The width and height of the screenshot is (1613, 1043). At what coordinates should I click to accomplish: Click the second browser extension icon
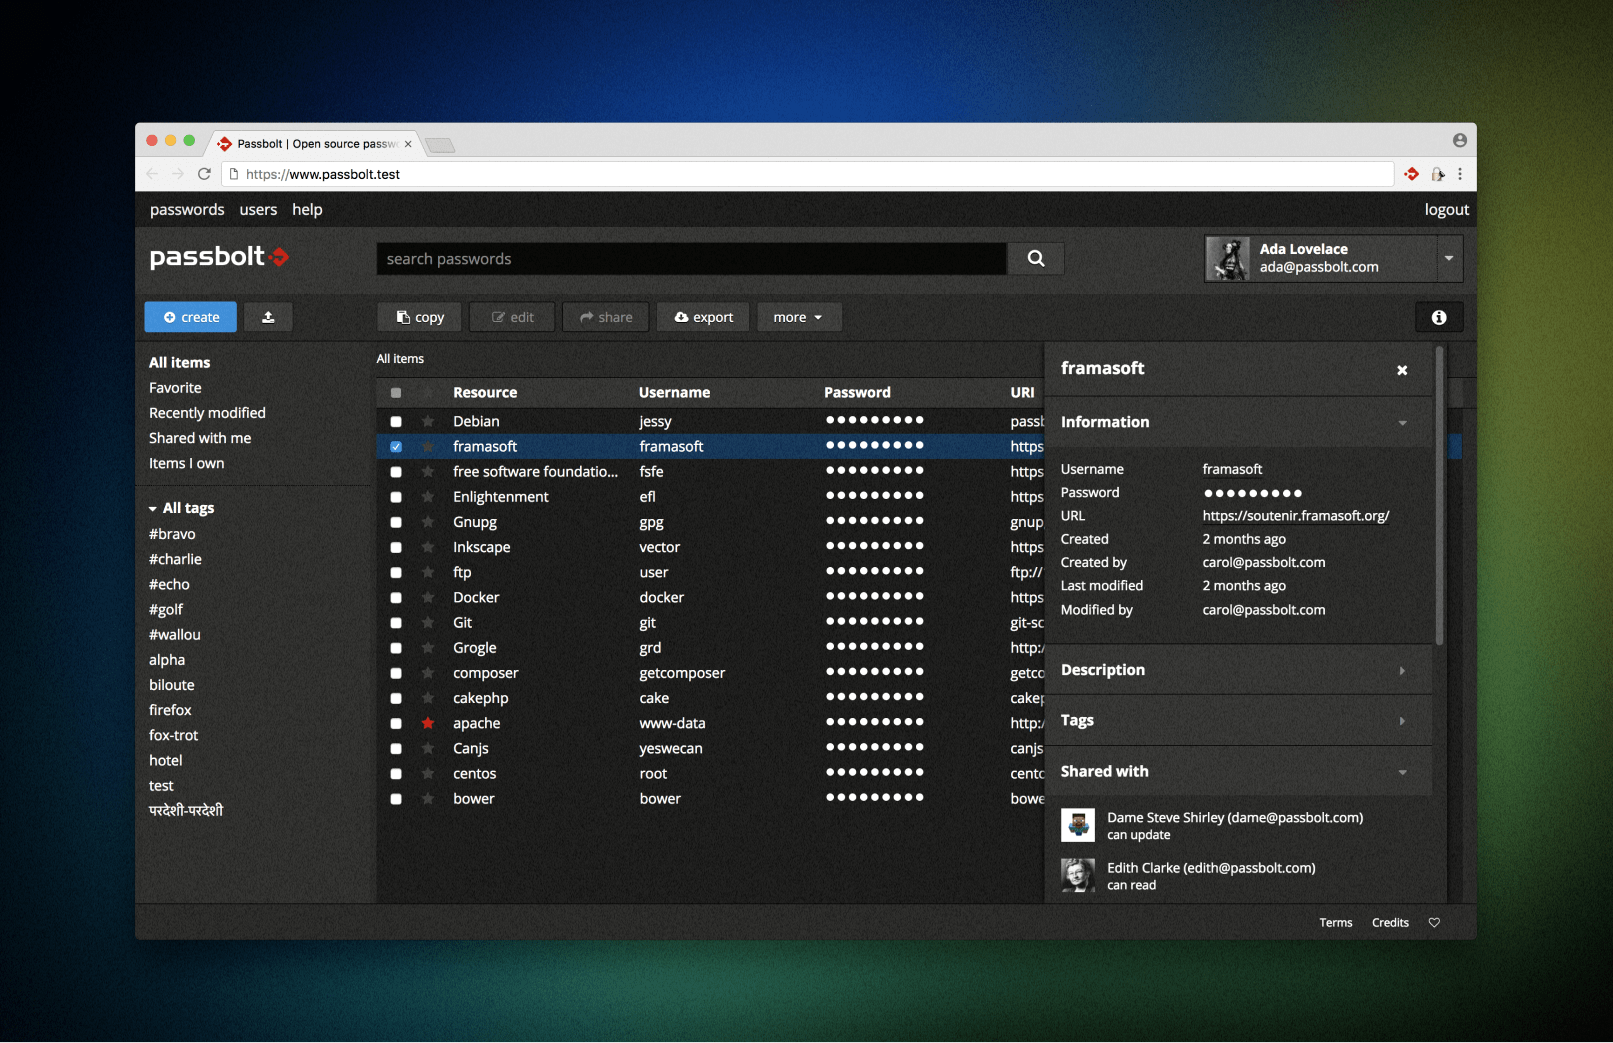pyautogui.click(x=1438, y=174)
